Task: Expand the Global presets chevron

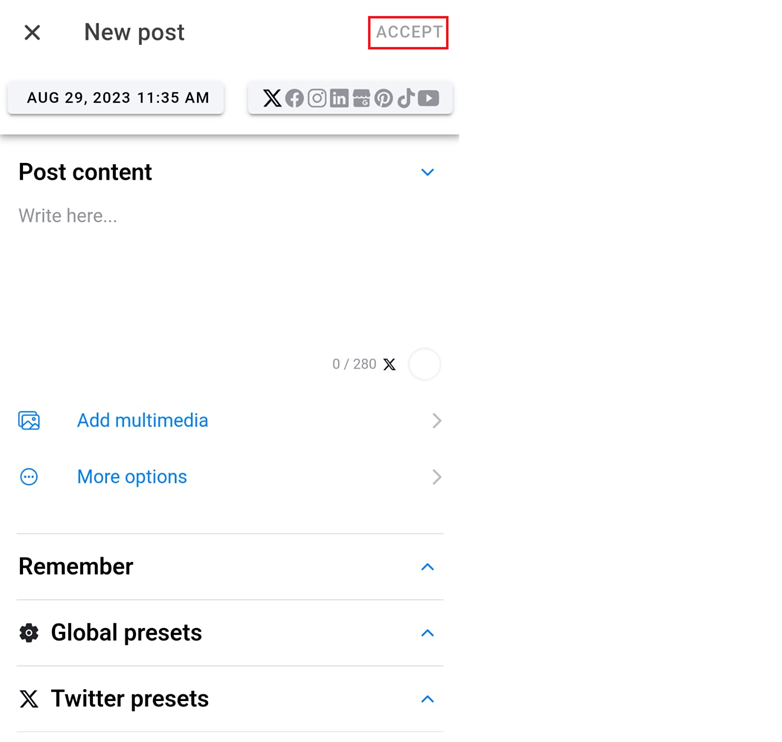Action: click(x=427, y=633)
